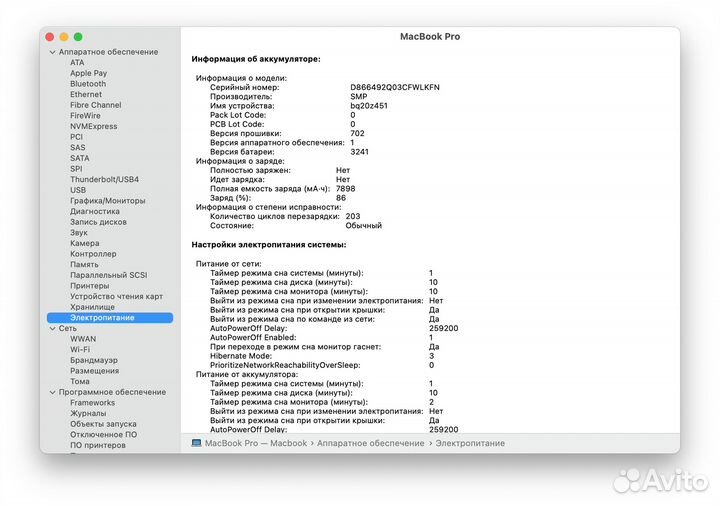Open Frameworks under Программное обеспечение
The image size is (720, 506).
(x=92, y=403)
